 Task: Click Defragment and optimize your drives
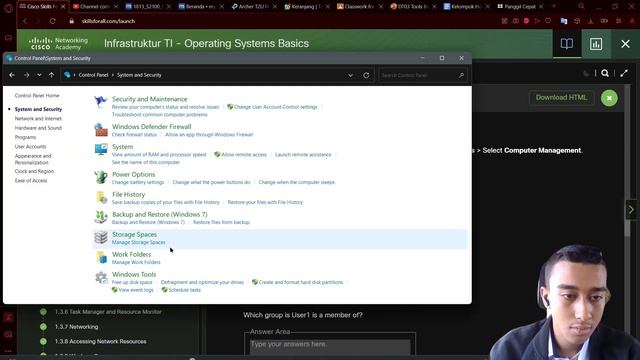tap(202, 282)
